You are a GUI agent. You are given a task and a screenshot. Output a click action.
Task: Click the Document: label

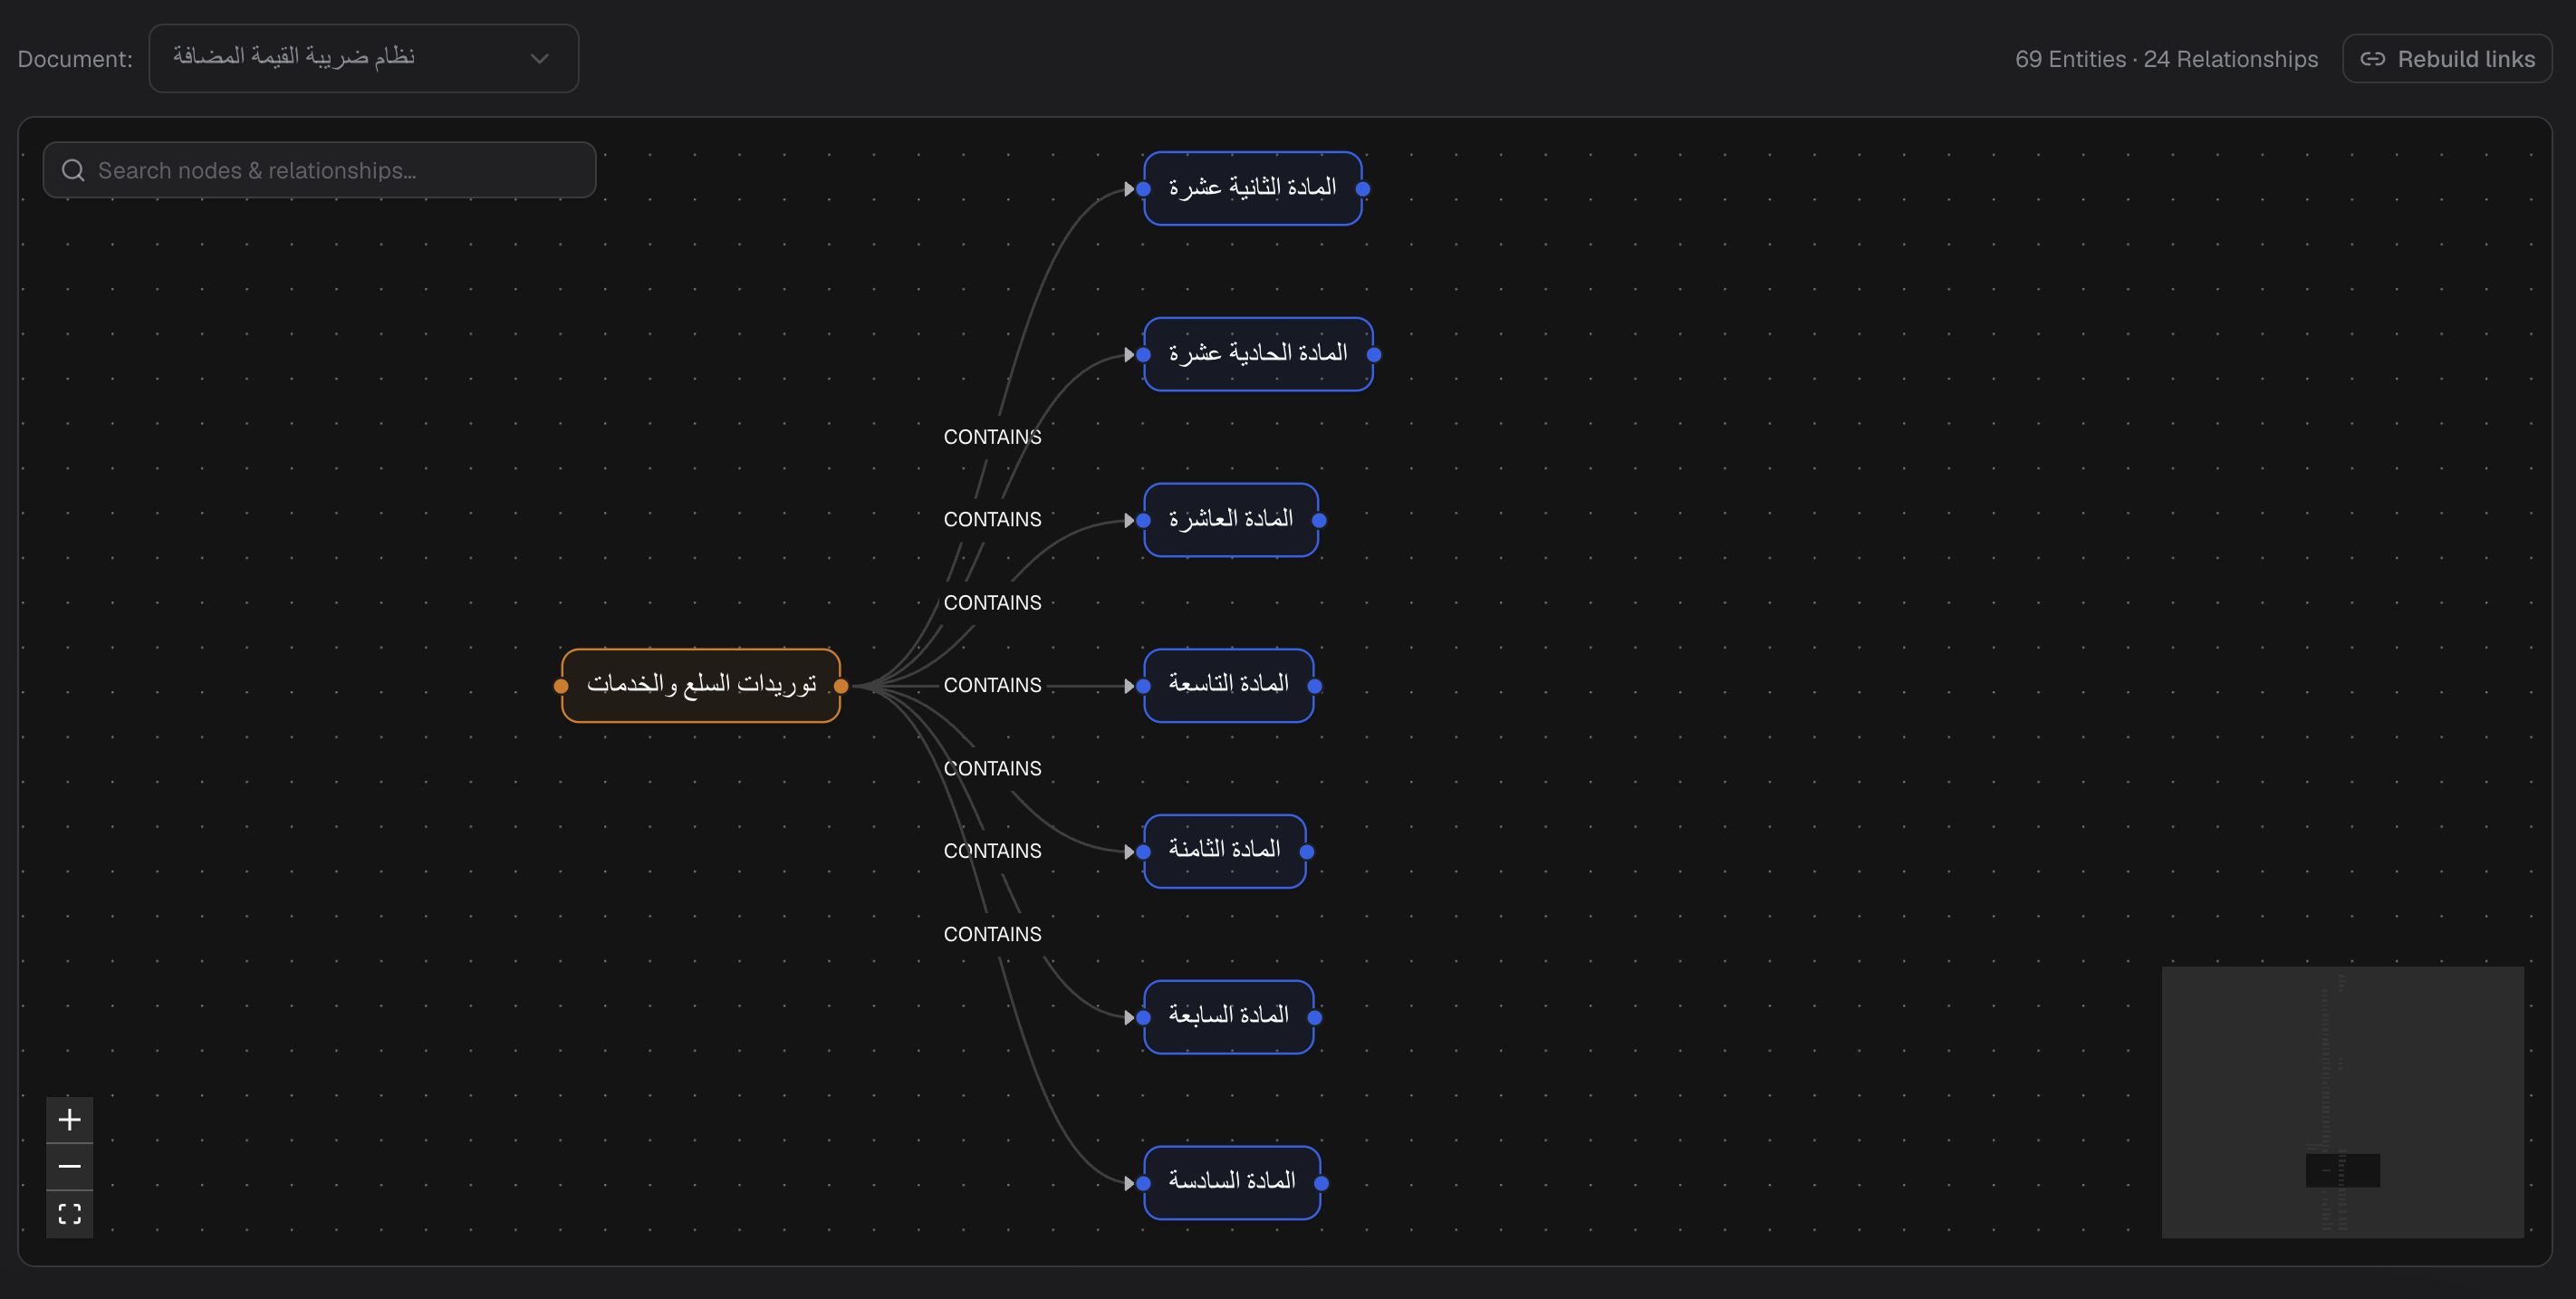click(75, 59)
